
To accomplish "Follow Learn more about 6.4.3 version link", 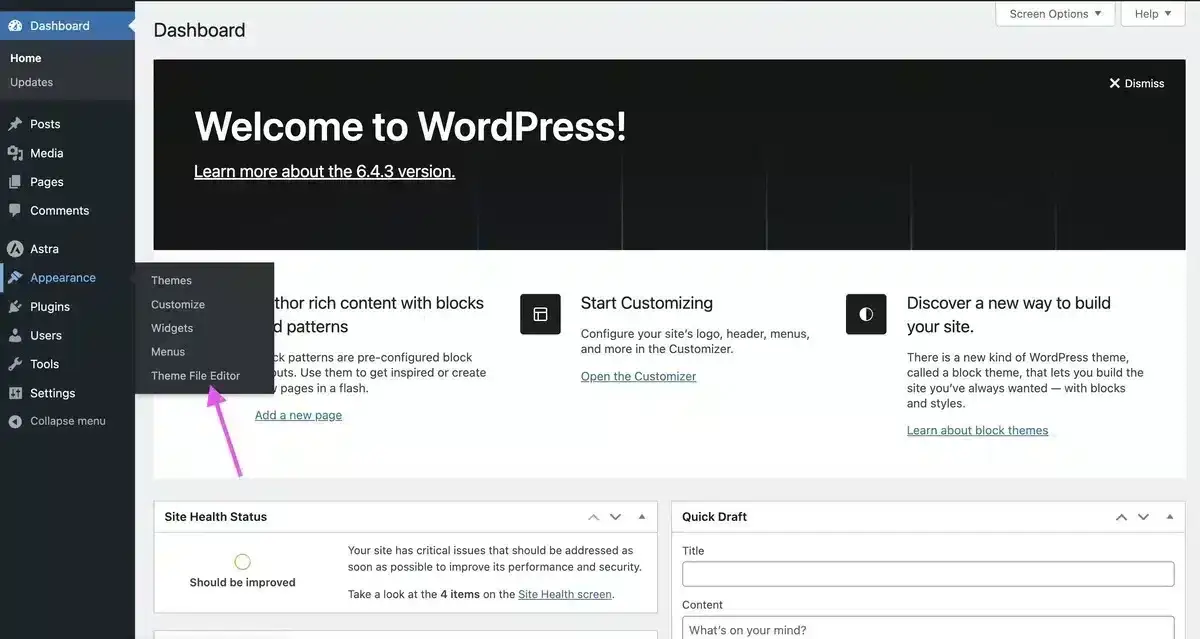I will pos(324,171).
